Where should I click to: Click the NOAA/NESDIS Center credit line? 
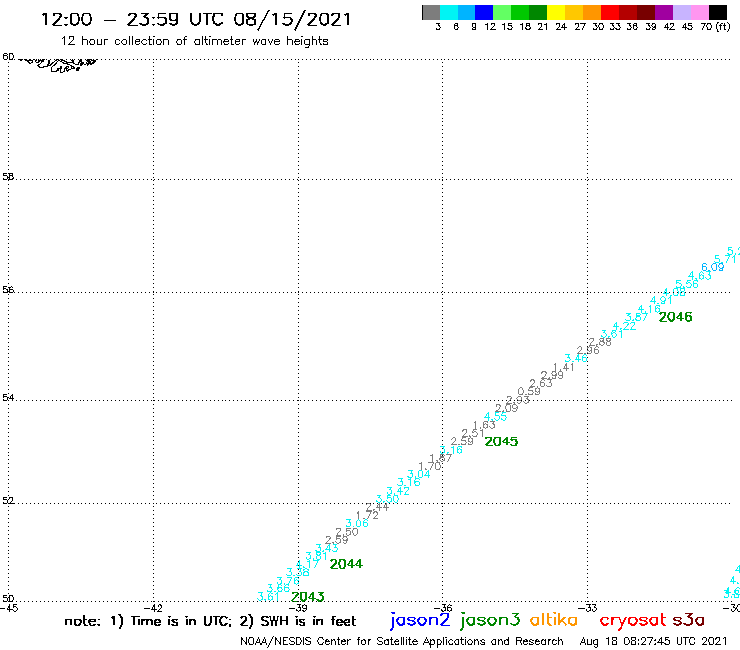pos(402,642)
